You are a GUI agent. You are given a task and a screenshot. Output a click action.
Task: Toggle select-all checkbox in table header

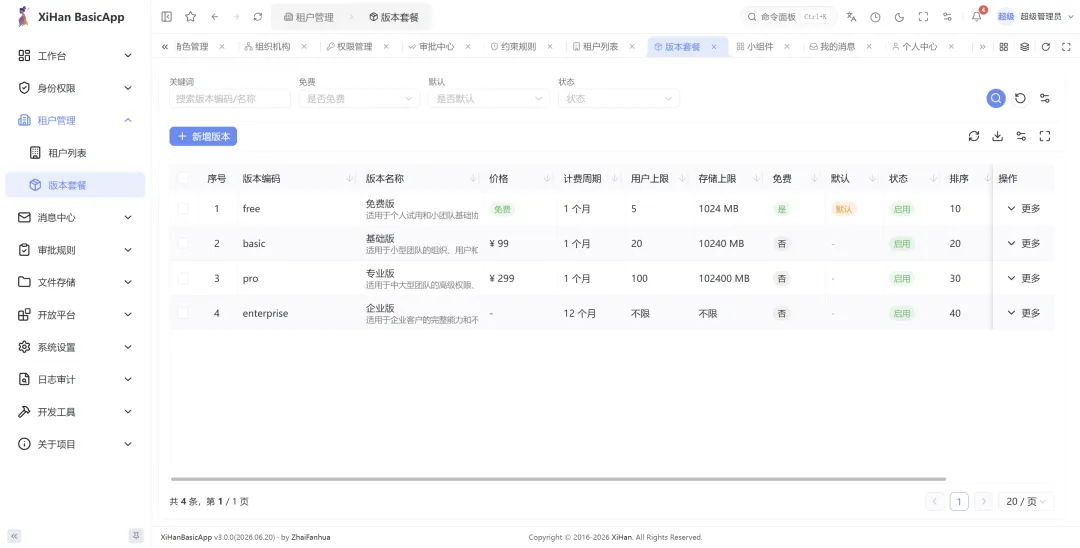pos(183,178)
